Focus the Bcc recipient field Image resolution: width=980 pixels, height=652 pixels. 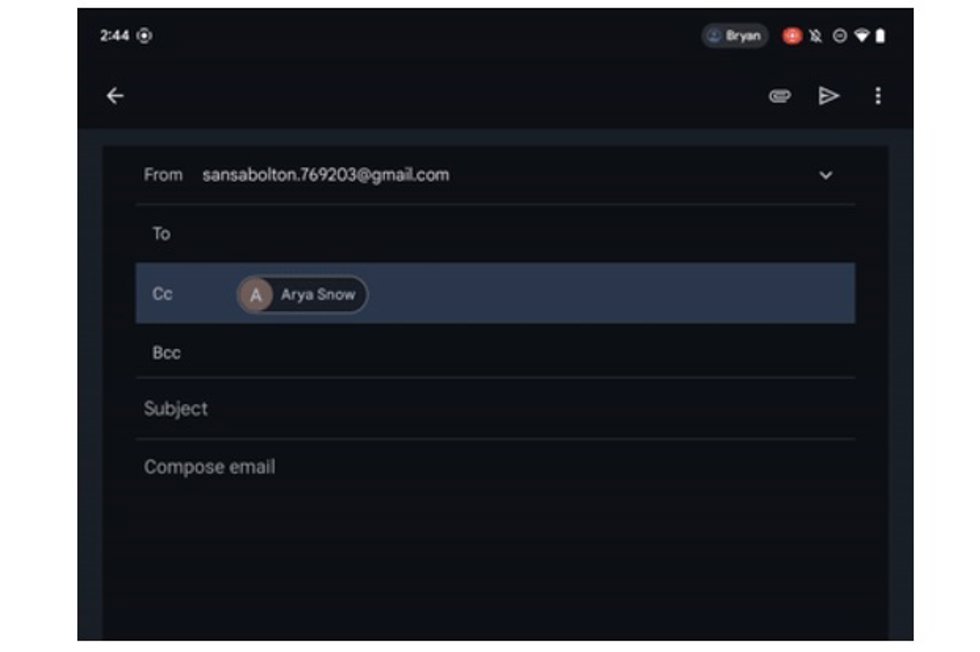point(495,353)
